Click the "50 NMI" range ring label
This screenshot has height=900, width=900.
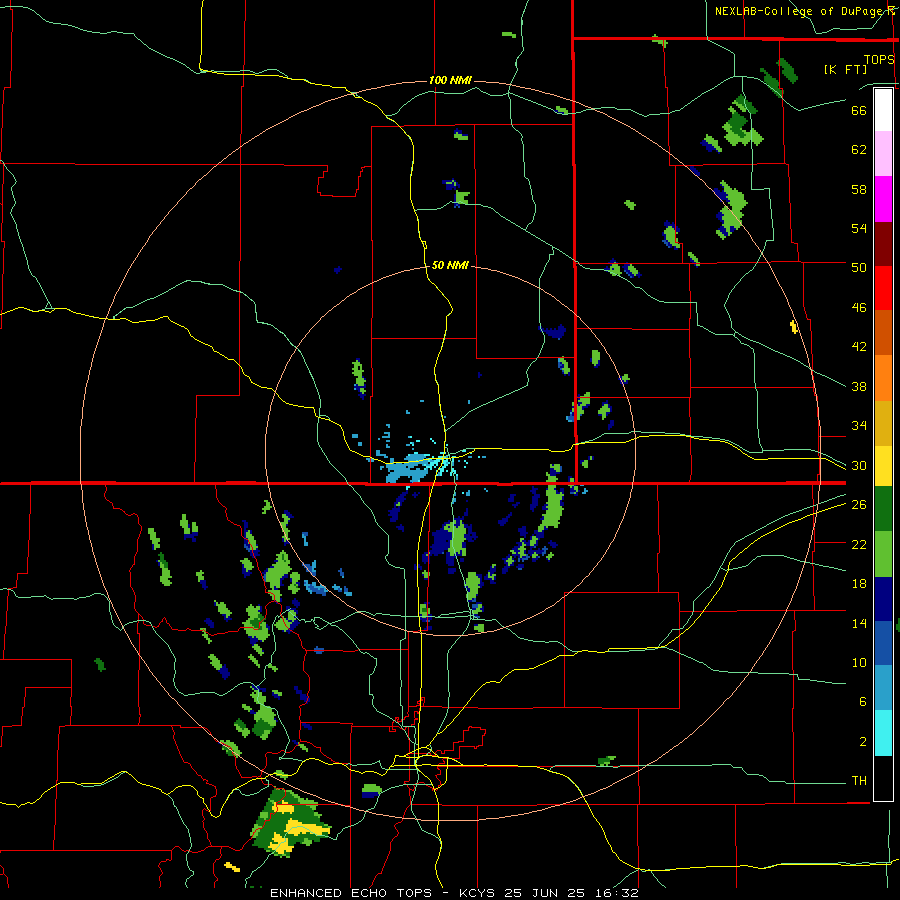coord(450,265)
